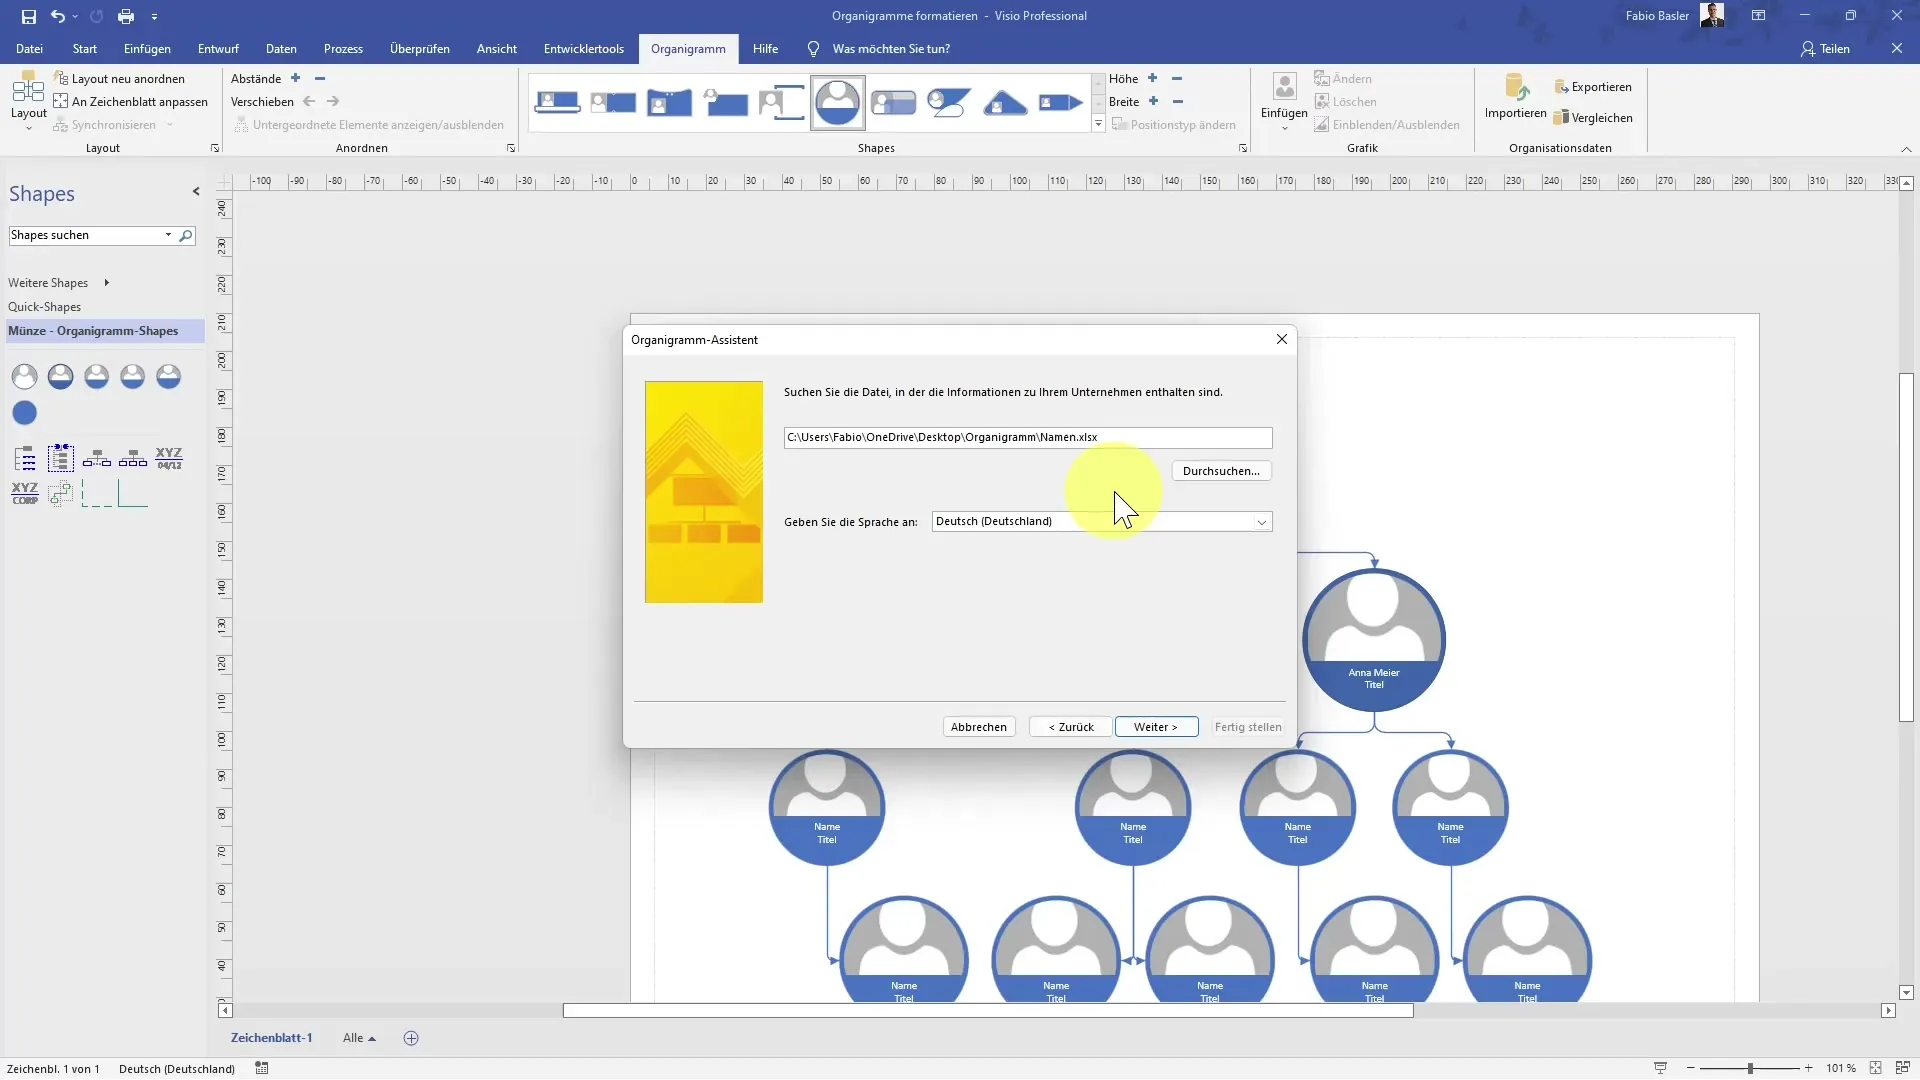Open the Alle pages list
Image resolution: width=1920 pixels, height=1080 pixels.
359,1038
